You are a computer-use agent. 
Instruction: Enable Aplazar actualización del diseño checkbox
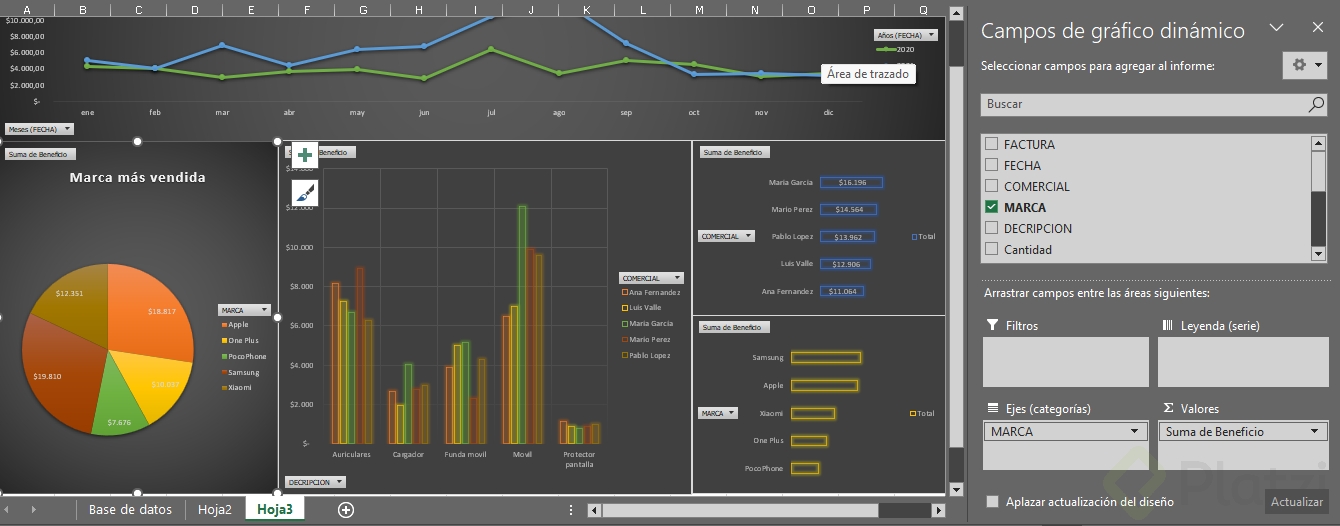[x=992, y=502]
